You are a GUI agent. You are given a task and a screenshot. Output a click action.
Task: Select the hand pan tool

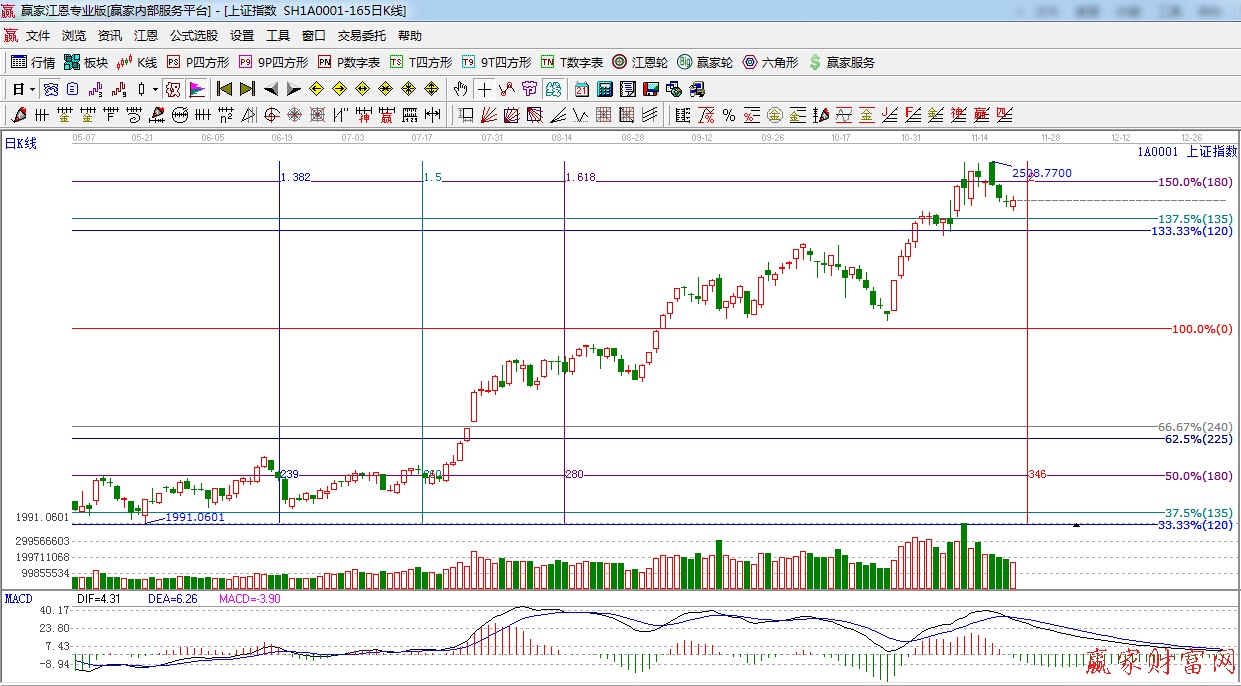[x=460, y=89]
